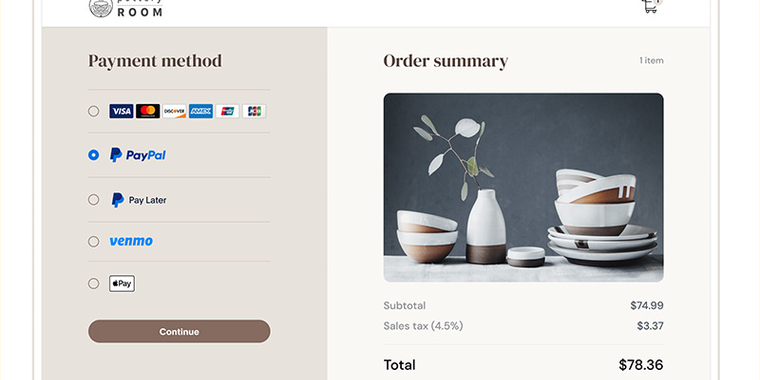Screen dimensions: 760x380
Task: Click the Amex card logo
Action: 201,111
